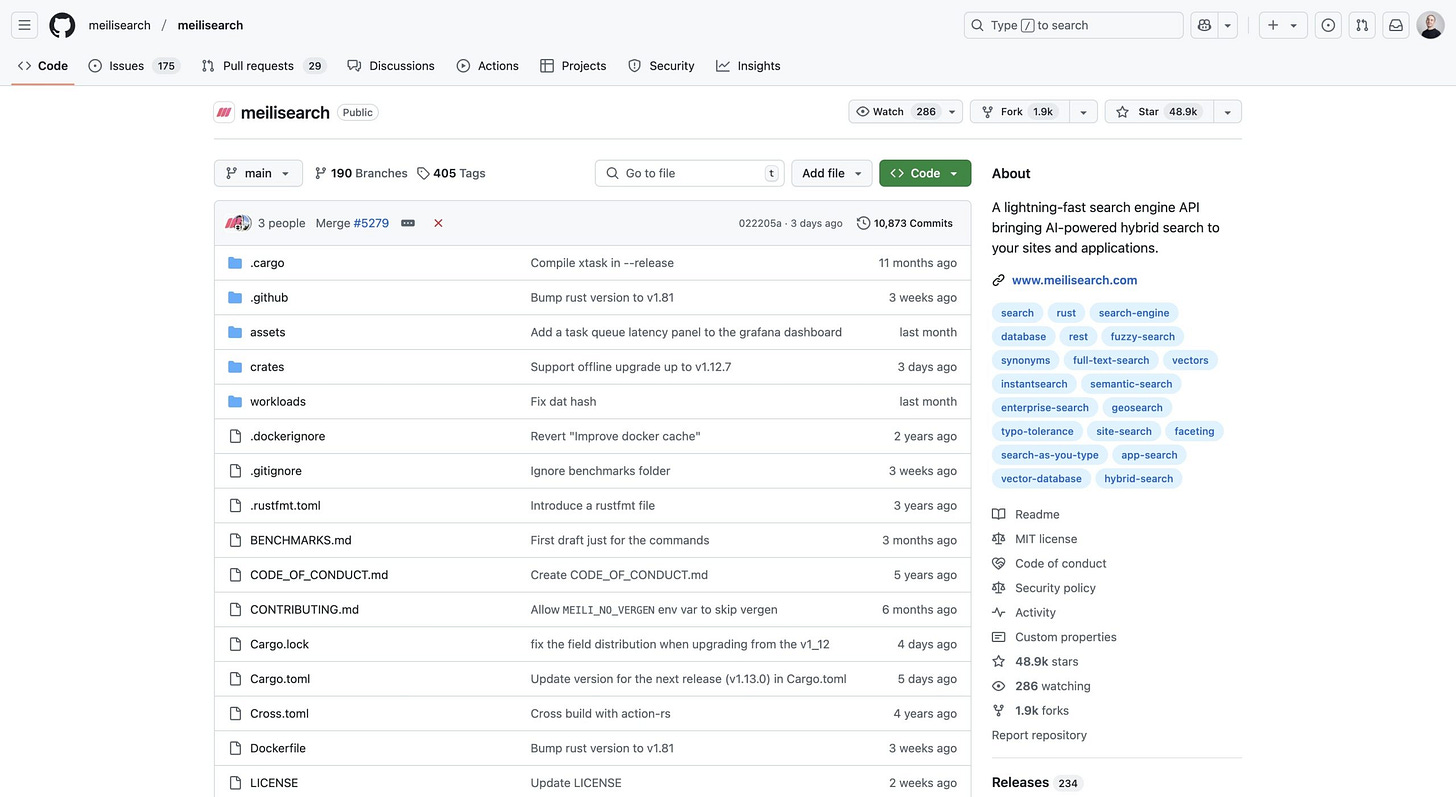
Task: Open the workloads folder icon
Action: [x=235, y=401]
